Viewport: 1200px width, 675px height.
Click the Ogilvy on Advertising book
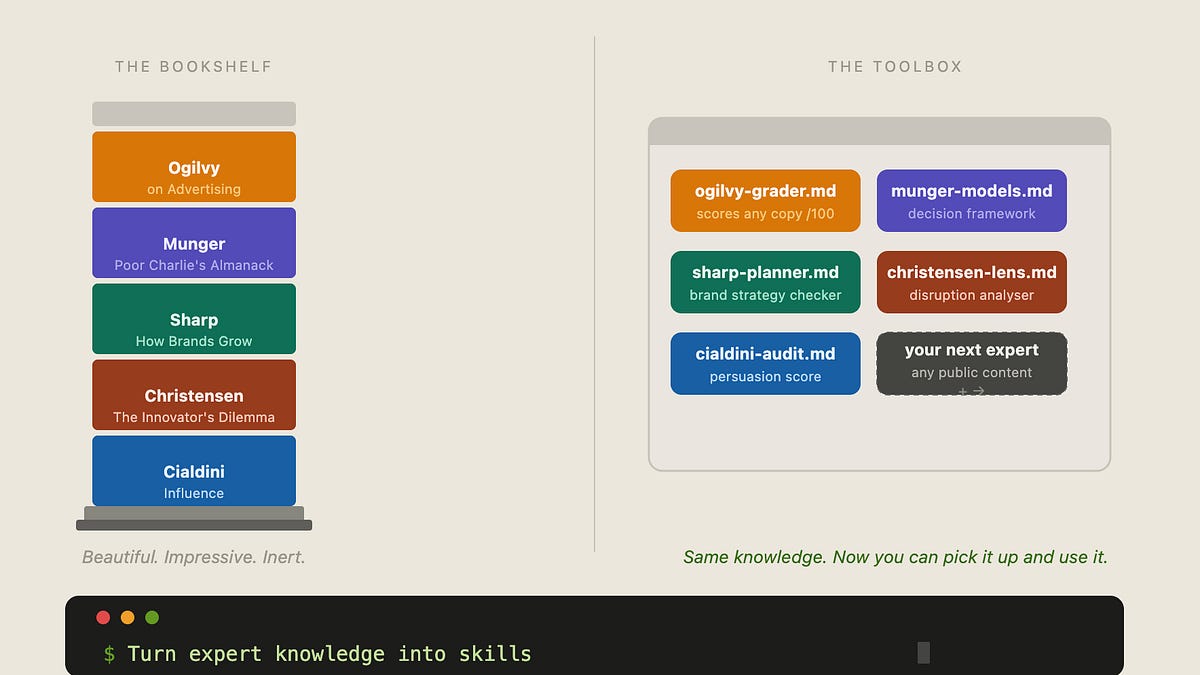(x=194, y=167)
